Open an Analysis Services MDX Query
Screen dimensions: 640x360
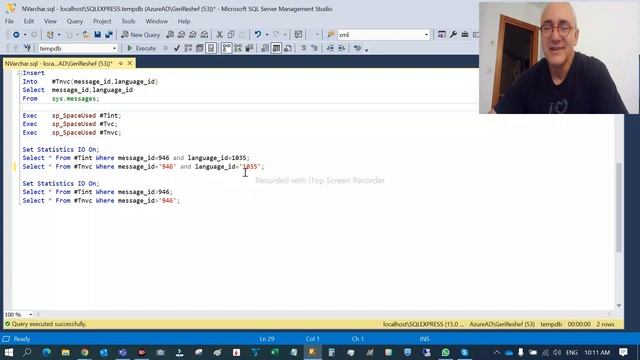coord(181,35)
